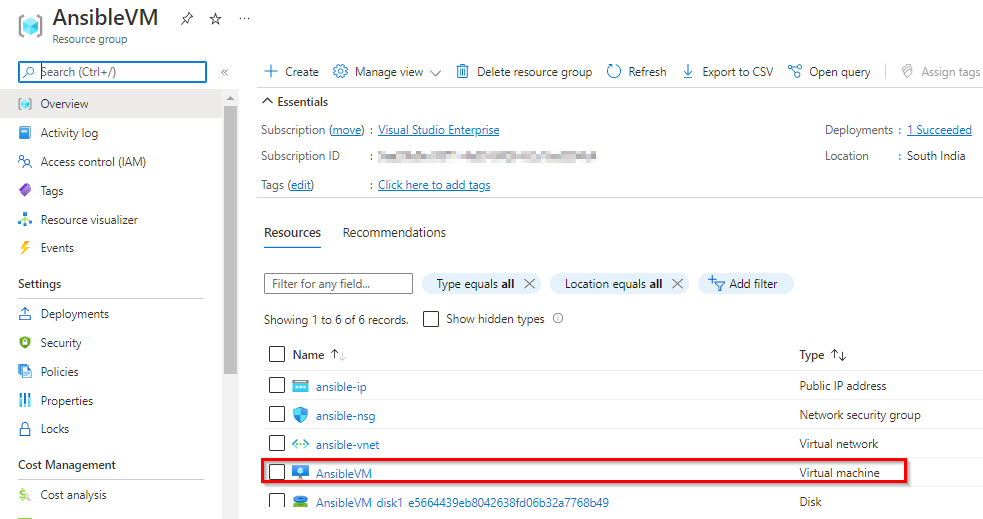Open the ansible-nsg resource link
The image size is (983, 519).
point(345,416)
